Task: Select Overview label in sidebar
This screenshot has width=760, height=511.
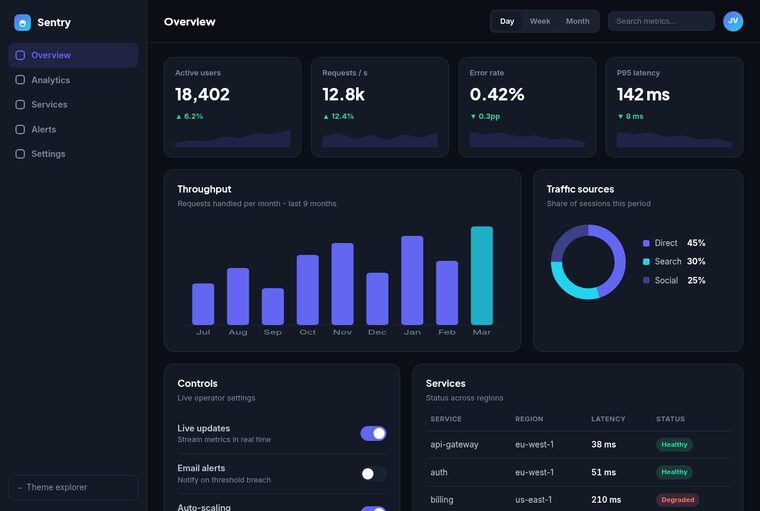Action: click(x=51, y=55)
